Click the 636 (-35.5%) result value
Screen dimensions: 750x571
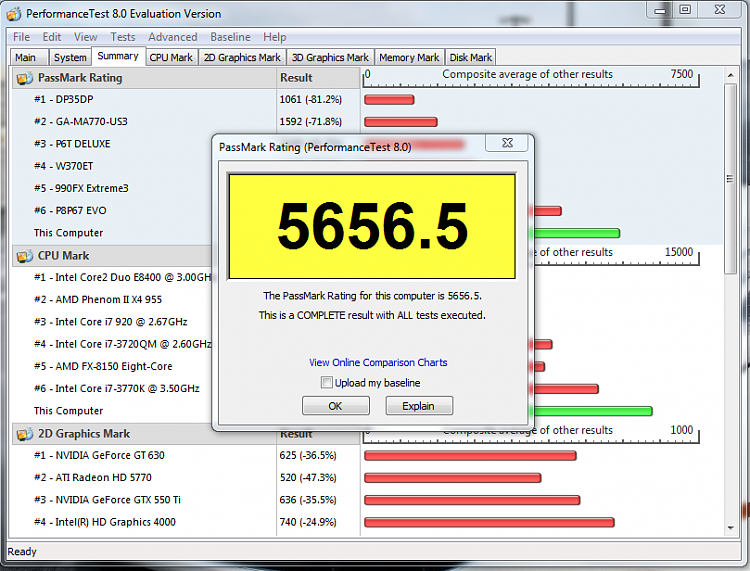tap(308, 500)
